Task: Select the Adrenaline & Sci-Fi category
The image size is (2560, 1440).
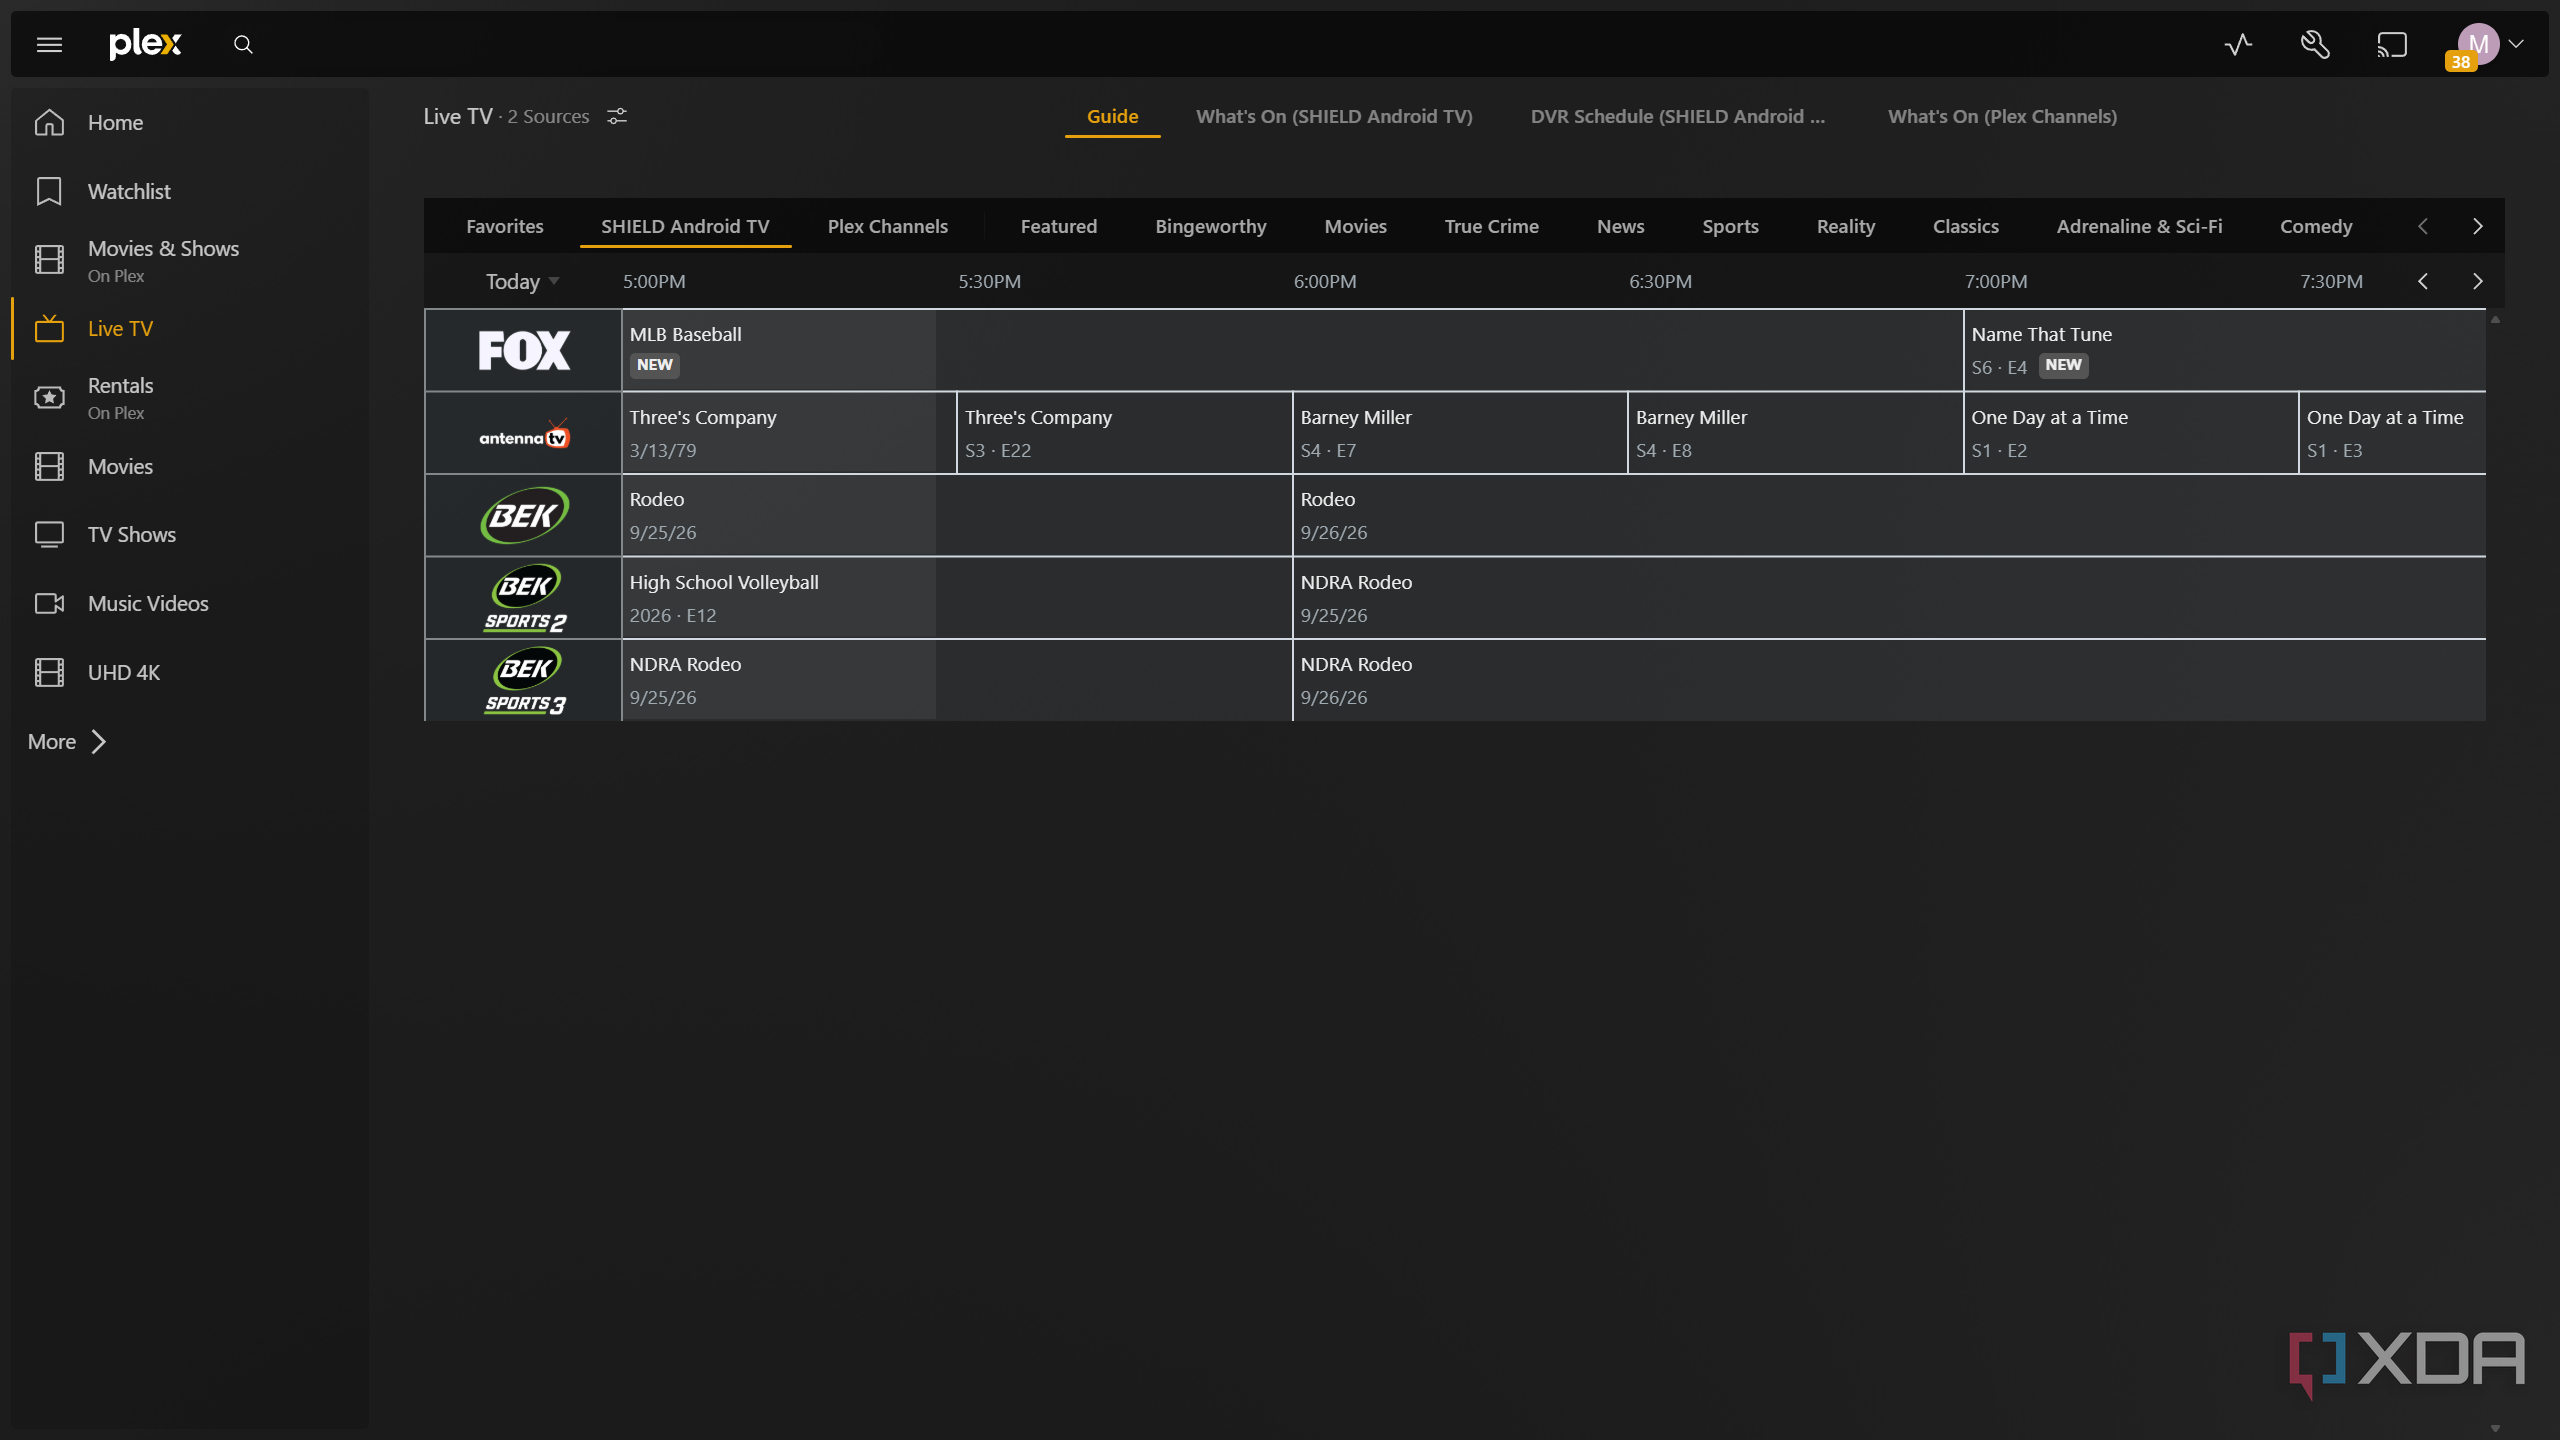Action: [x=2139, y=226]
